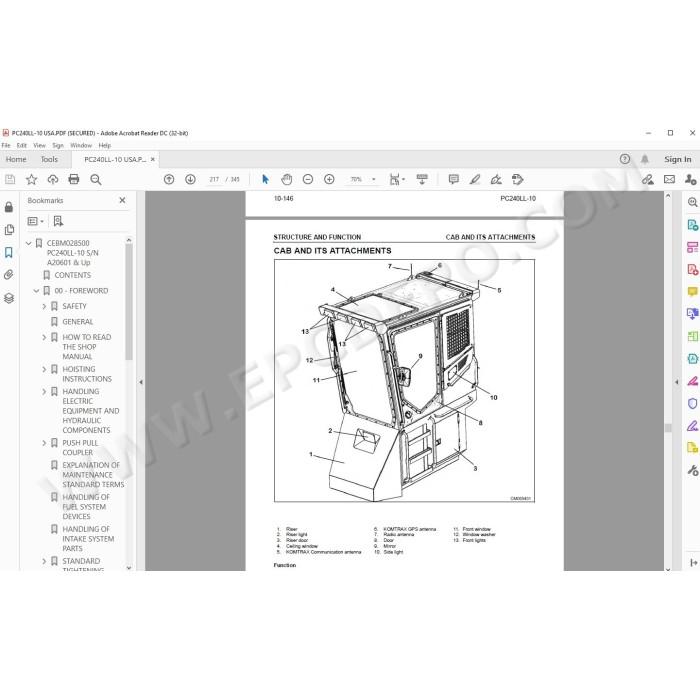Collapse the right tools pane arrow
The height and width of the screenshot is (700, 700).
click(x=677, y=382)
